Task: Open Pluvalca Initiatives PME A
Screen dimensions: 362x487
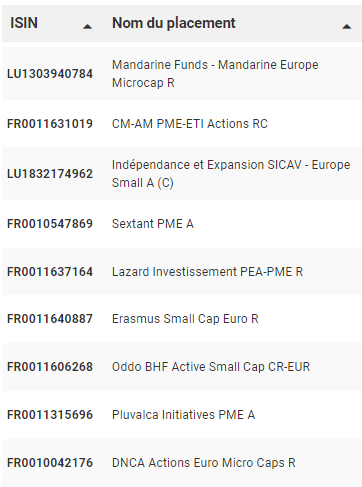Action: pos(183,415)
